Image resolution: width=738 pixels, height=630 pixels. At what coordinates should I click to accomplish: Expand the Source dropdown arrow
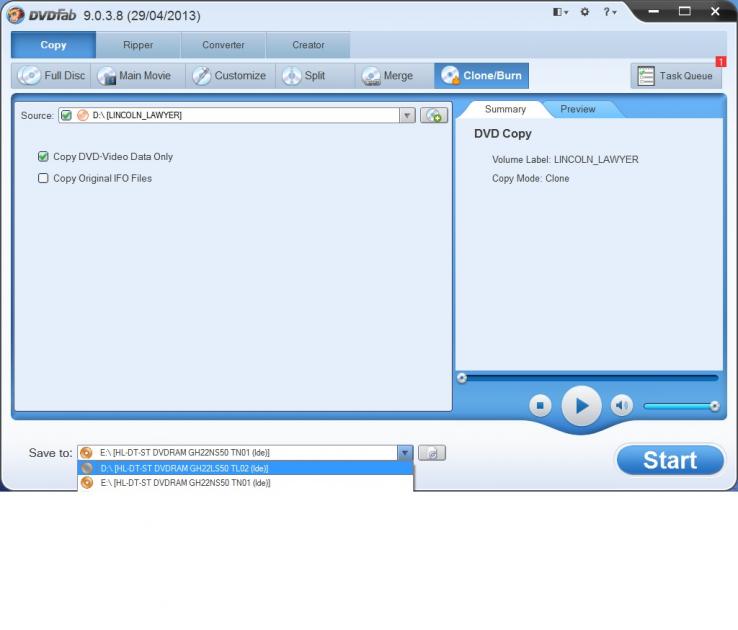point(407,115)
